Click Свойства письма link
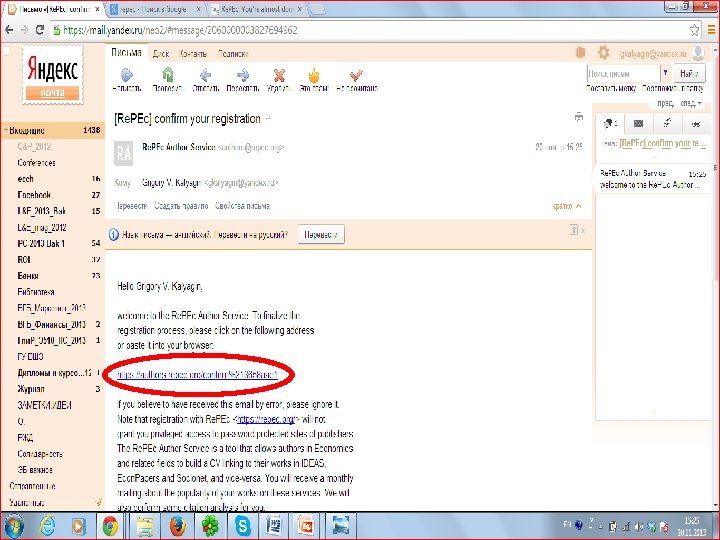Screen dimensions: 720x540 click(x=242, y=206)
